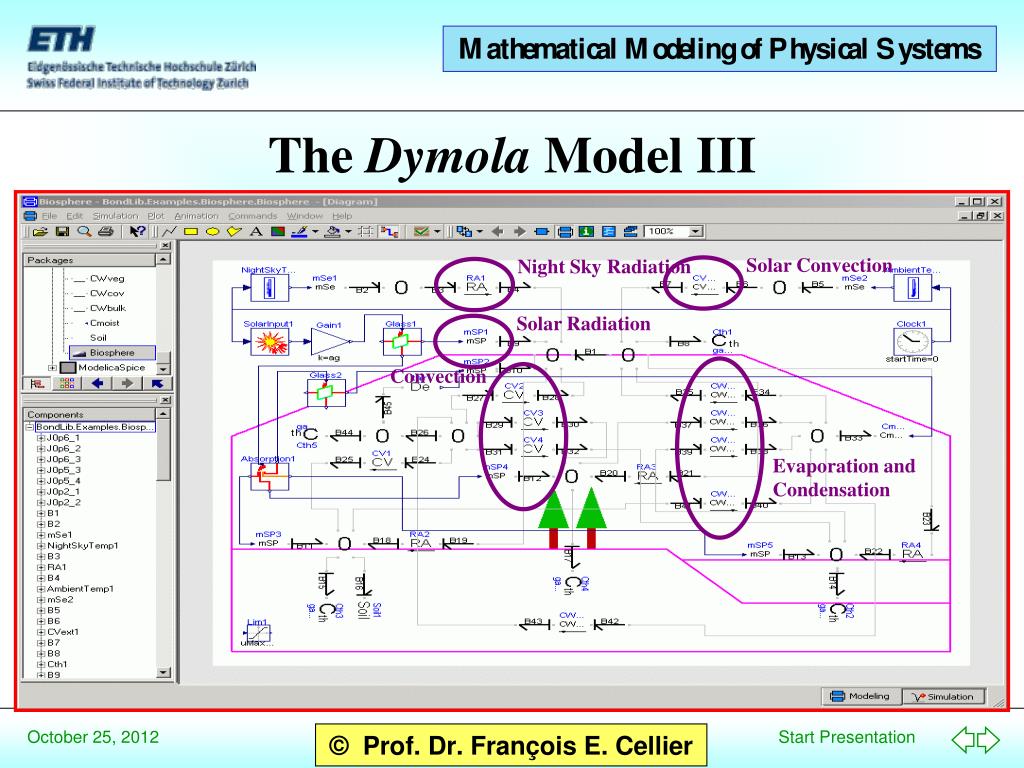1024x768 pixels.
Task: Click the SolarInput1 sun block in diagram
Action: click(270, 342)
